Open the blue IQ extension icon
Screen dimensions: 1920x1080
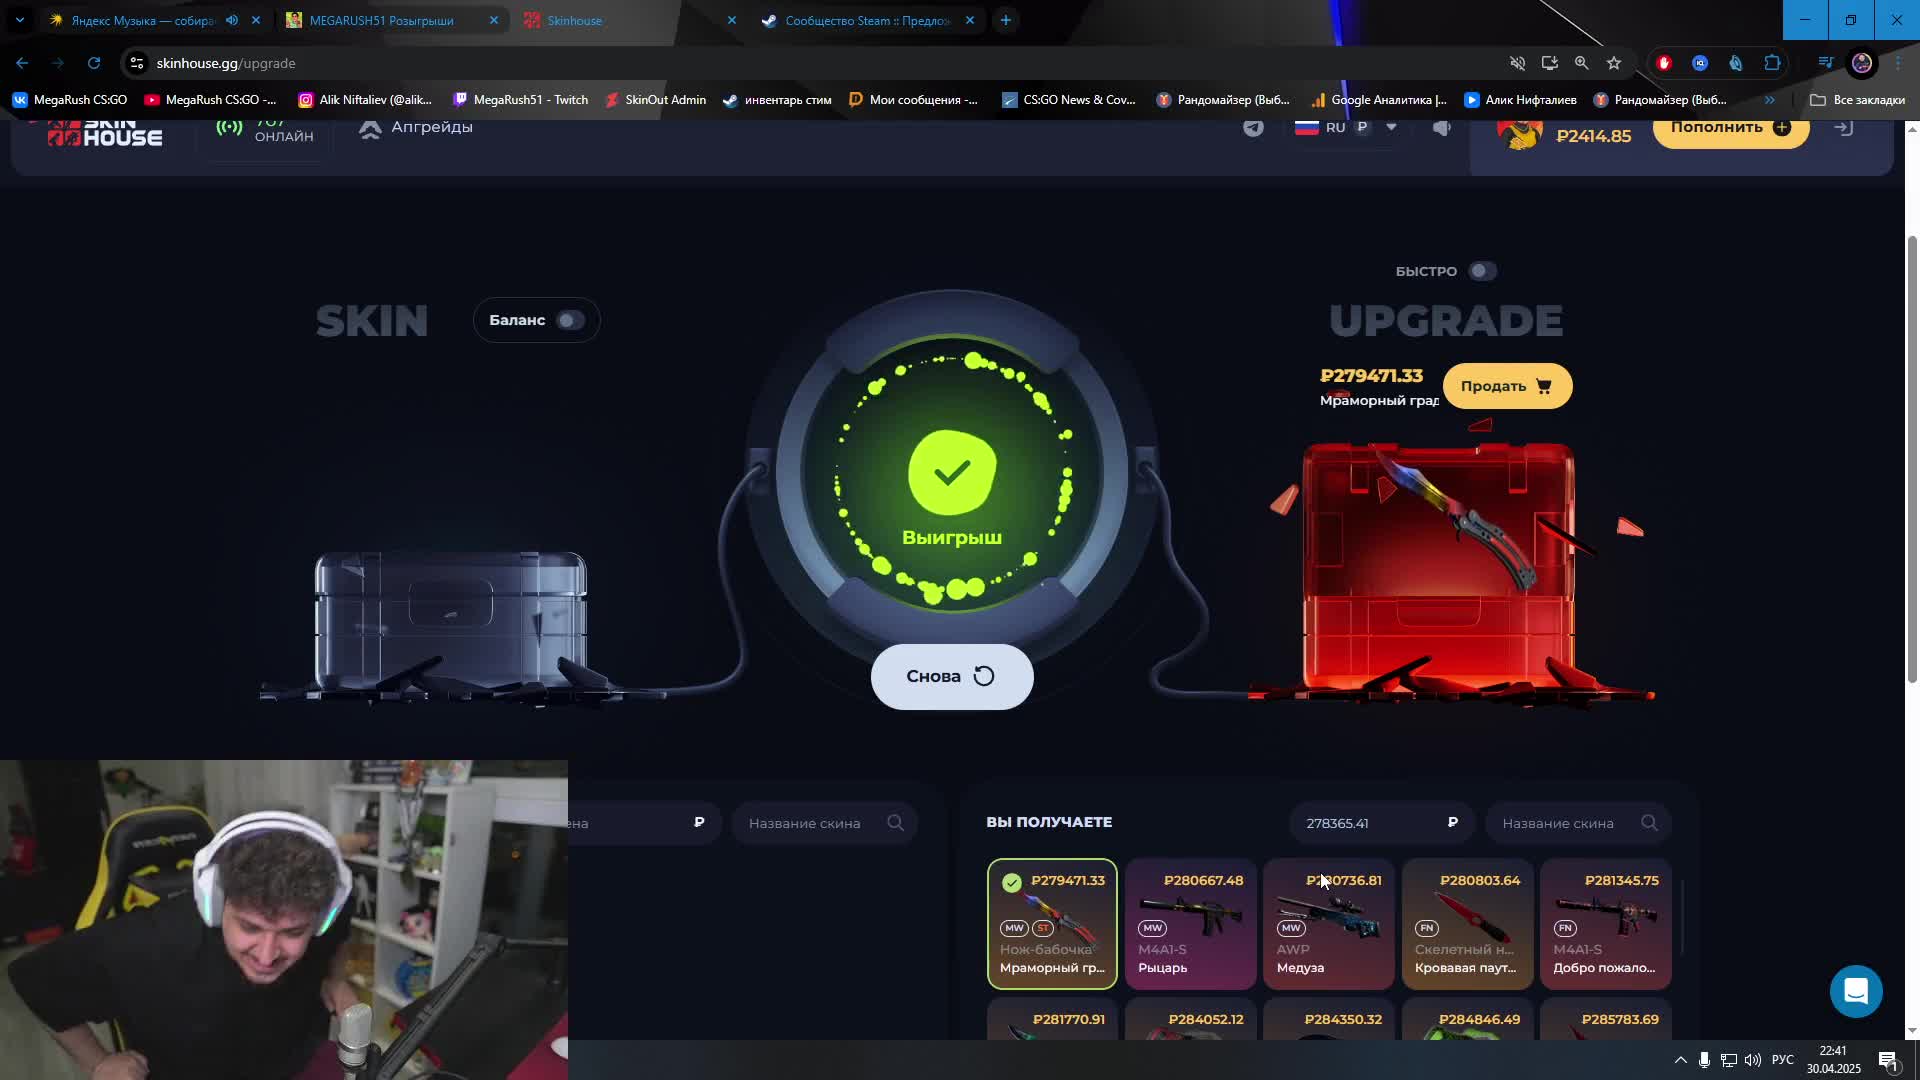click(x=1700, y=63)
